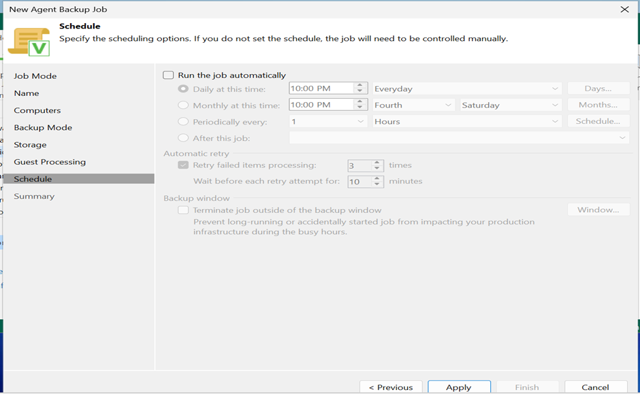Screen dimensions: 640x394
Task: Enable Run the job automatically checkbox
Action: tap(168, 75)
